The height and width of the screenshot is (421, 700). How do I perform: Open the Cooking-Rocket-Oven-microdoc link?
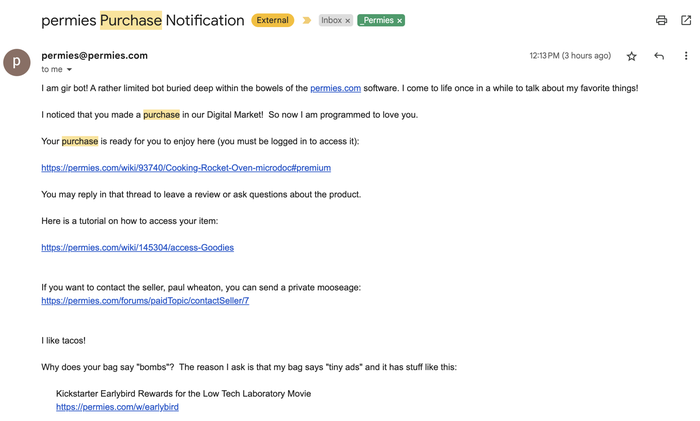tap(186, 168)
